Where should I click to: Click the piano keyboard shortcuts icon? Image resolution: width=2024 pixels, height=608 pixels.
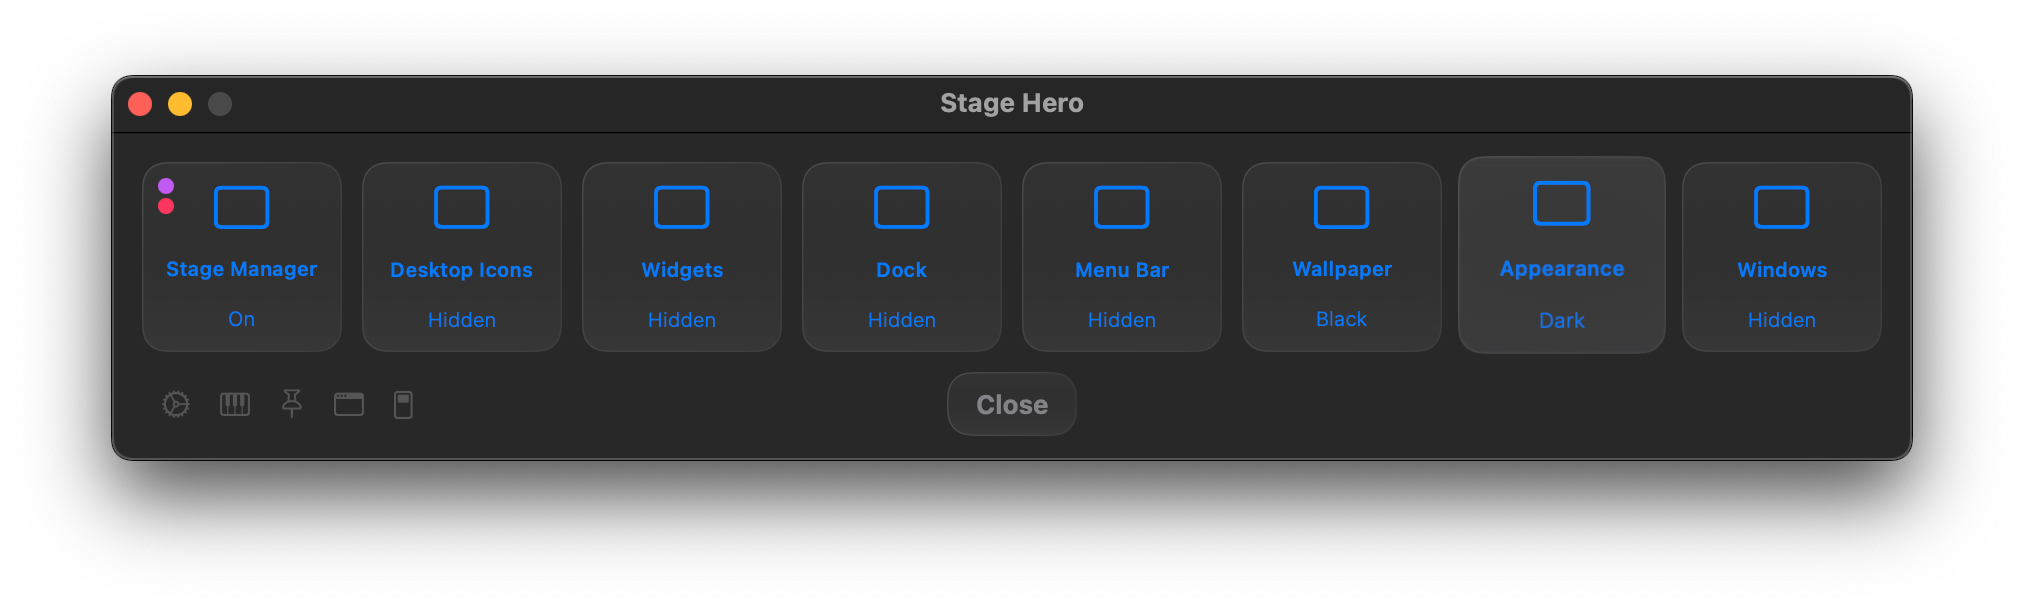point(235,404)
